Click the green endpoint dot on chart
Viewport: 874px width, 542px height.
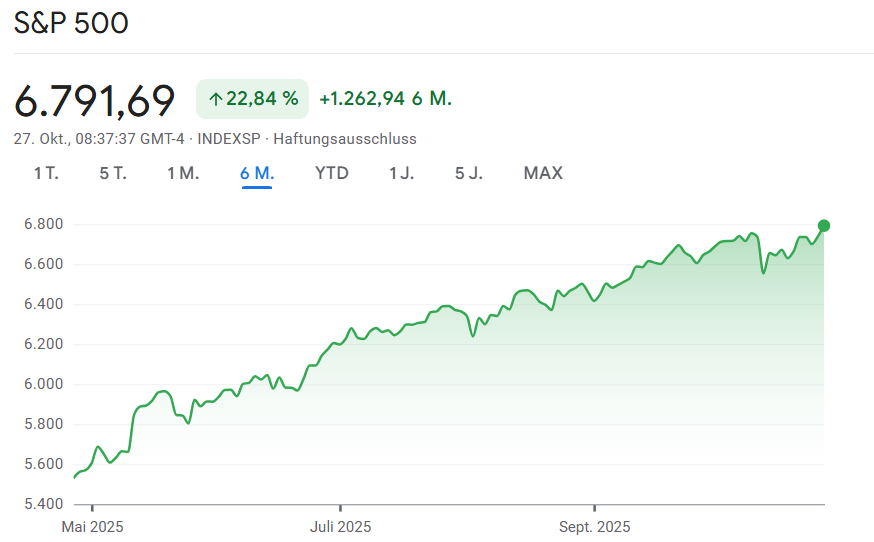(x=824, y=225)
